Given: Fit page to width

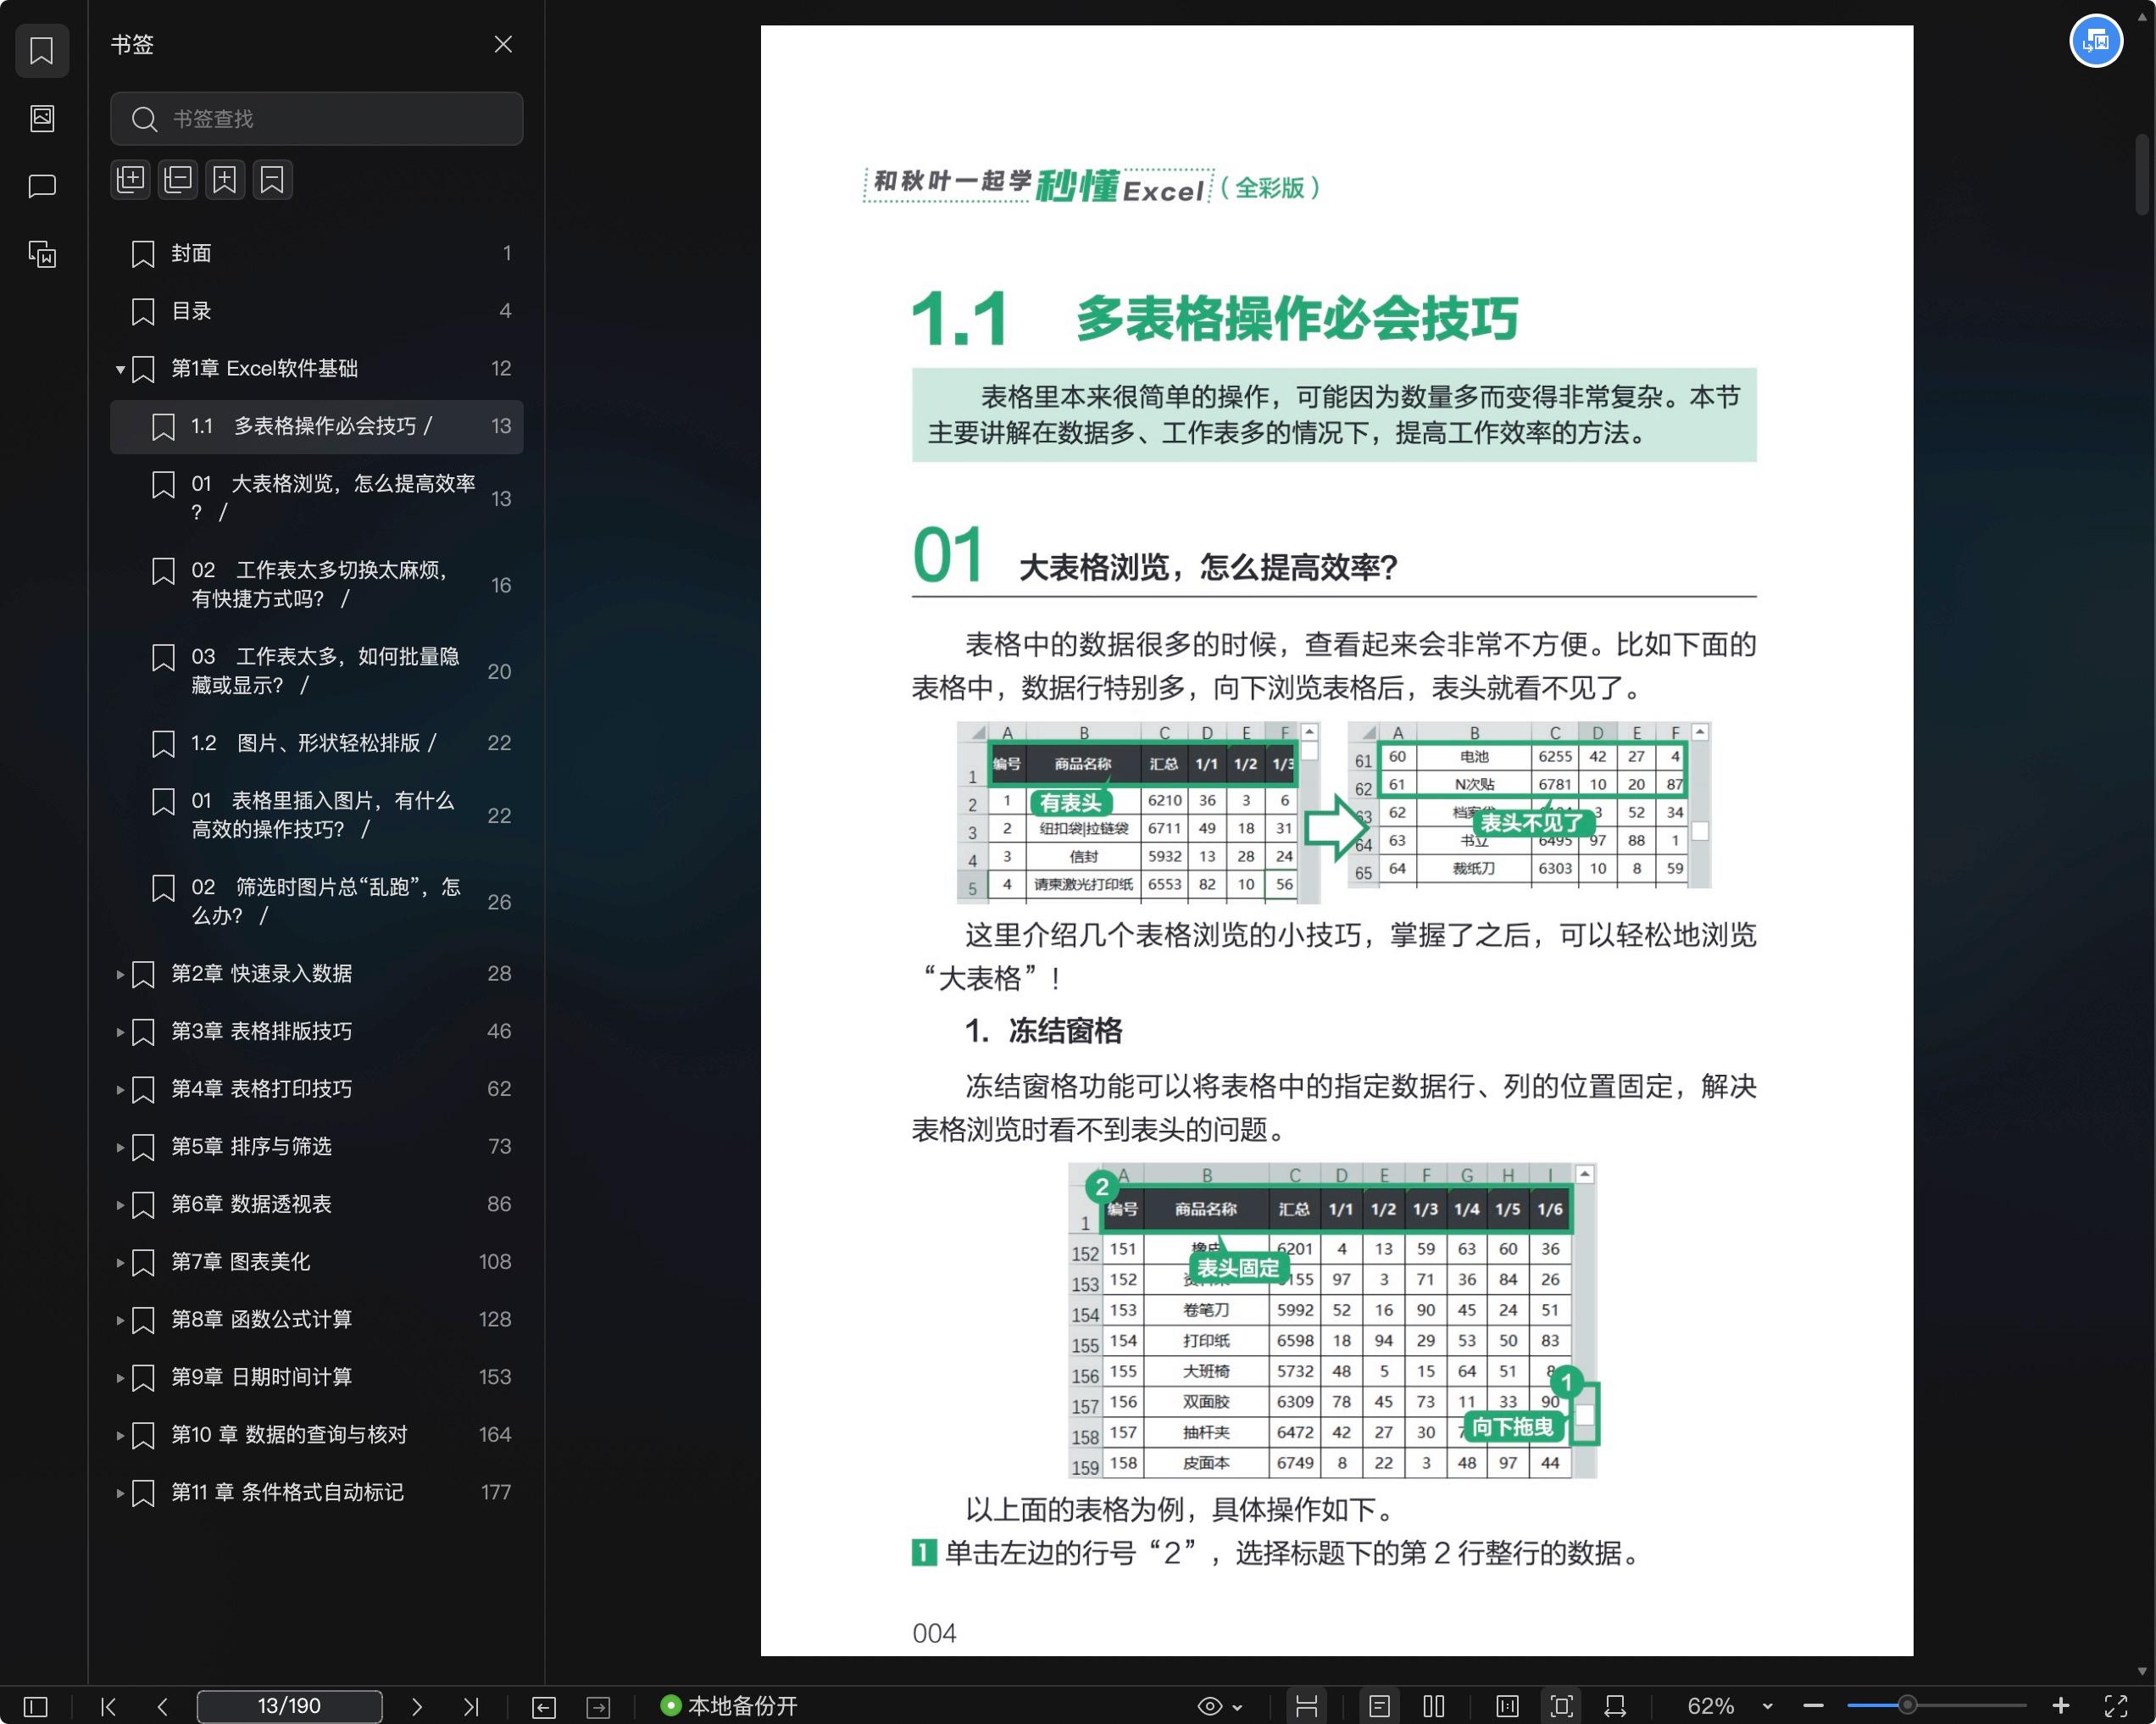Looking at the screenshot, I should (x=1615, y=1706).
